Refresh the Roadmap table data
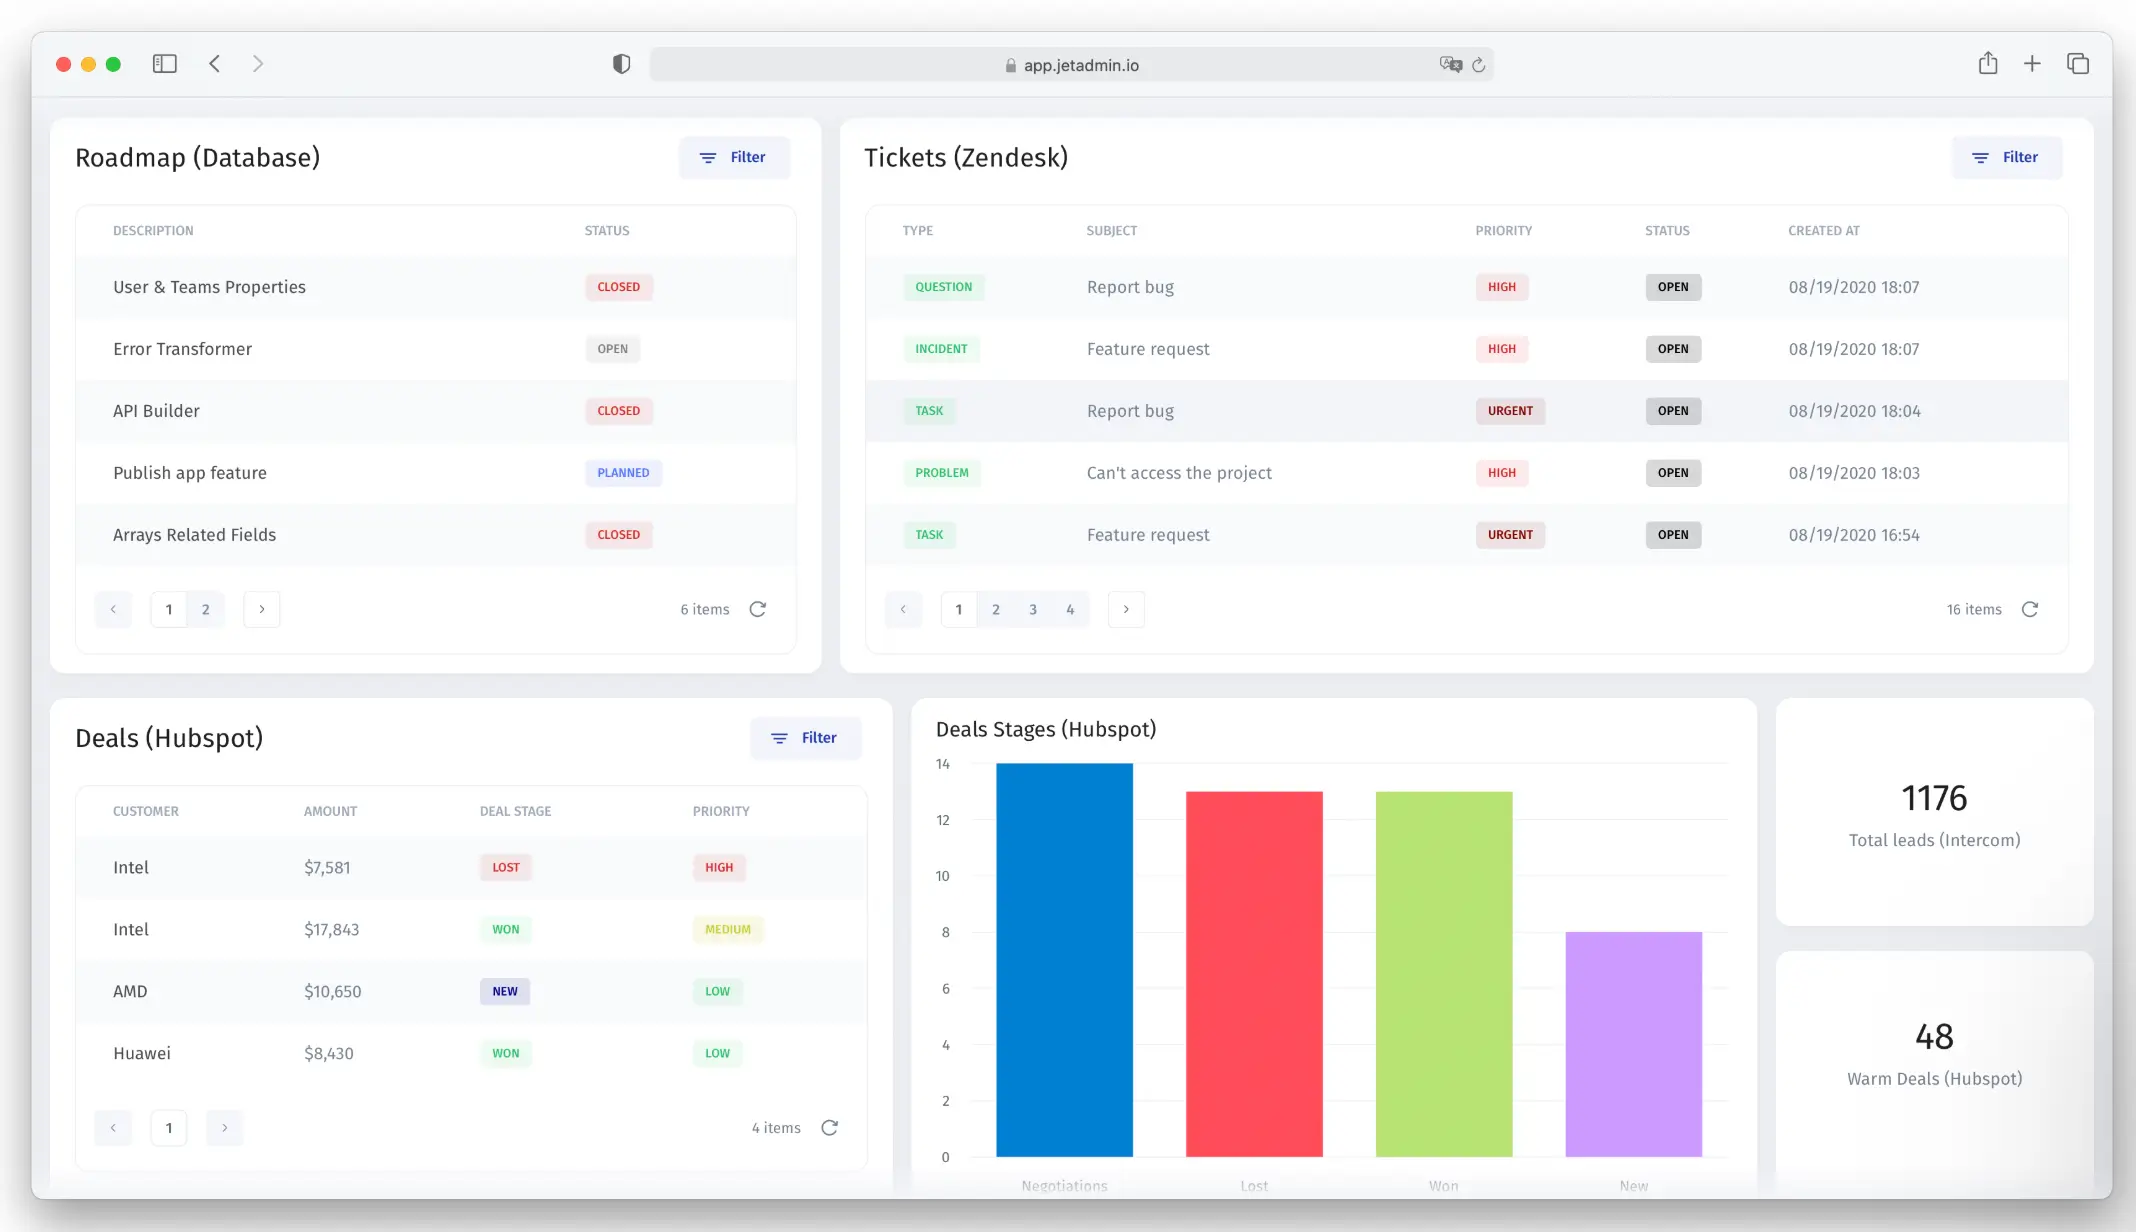2136x1232 pixels. [758, 609]
